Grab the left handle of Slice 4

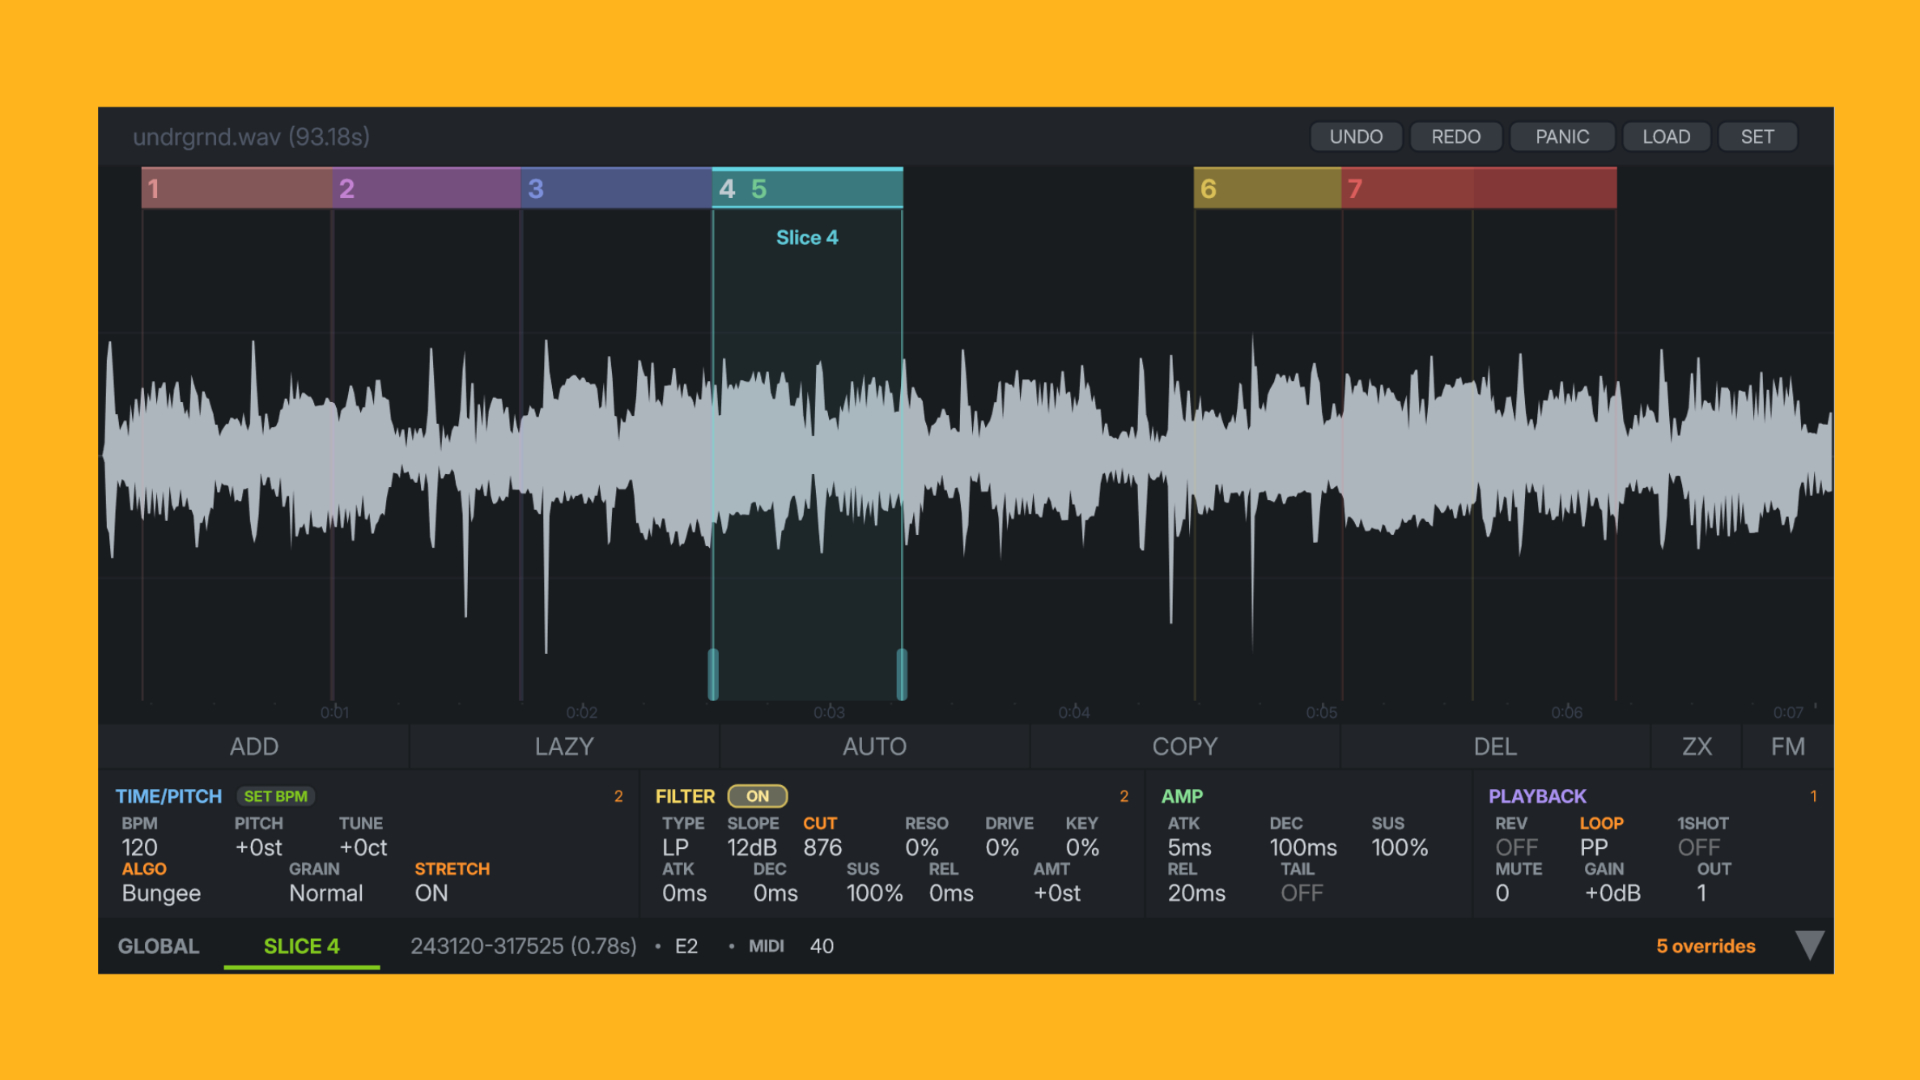[713, 673]
